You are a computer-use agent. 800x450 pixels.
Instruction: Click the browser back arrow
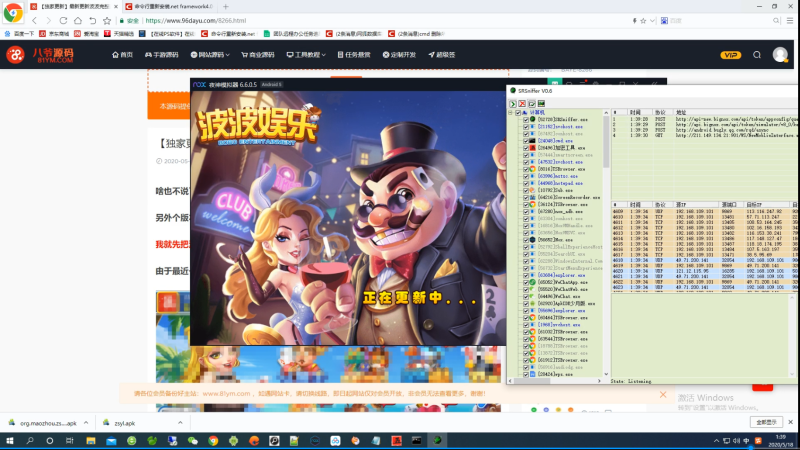coord(34,20)
